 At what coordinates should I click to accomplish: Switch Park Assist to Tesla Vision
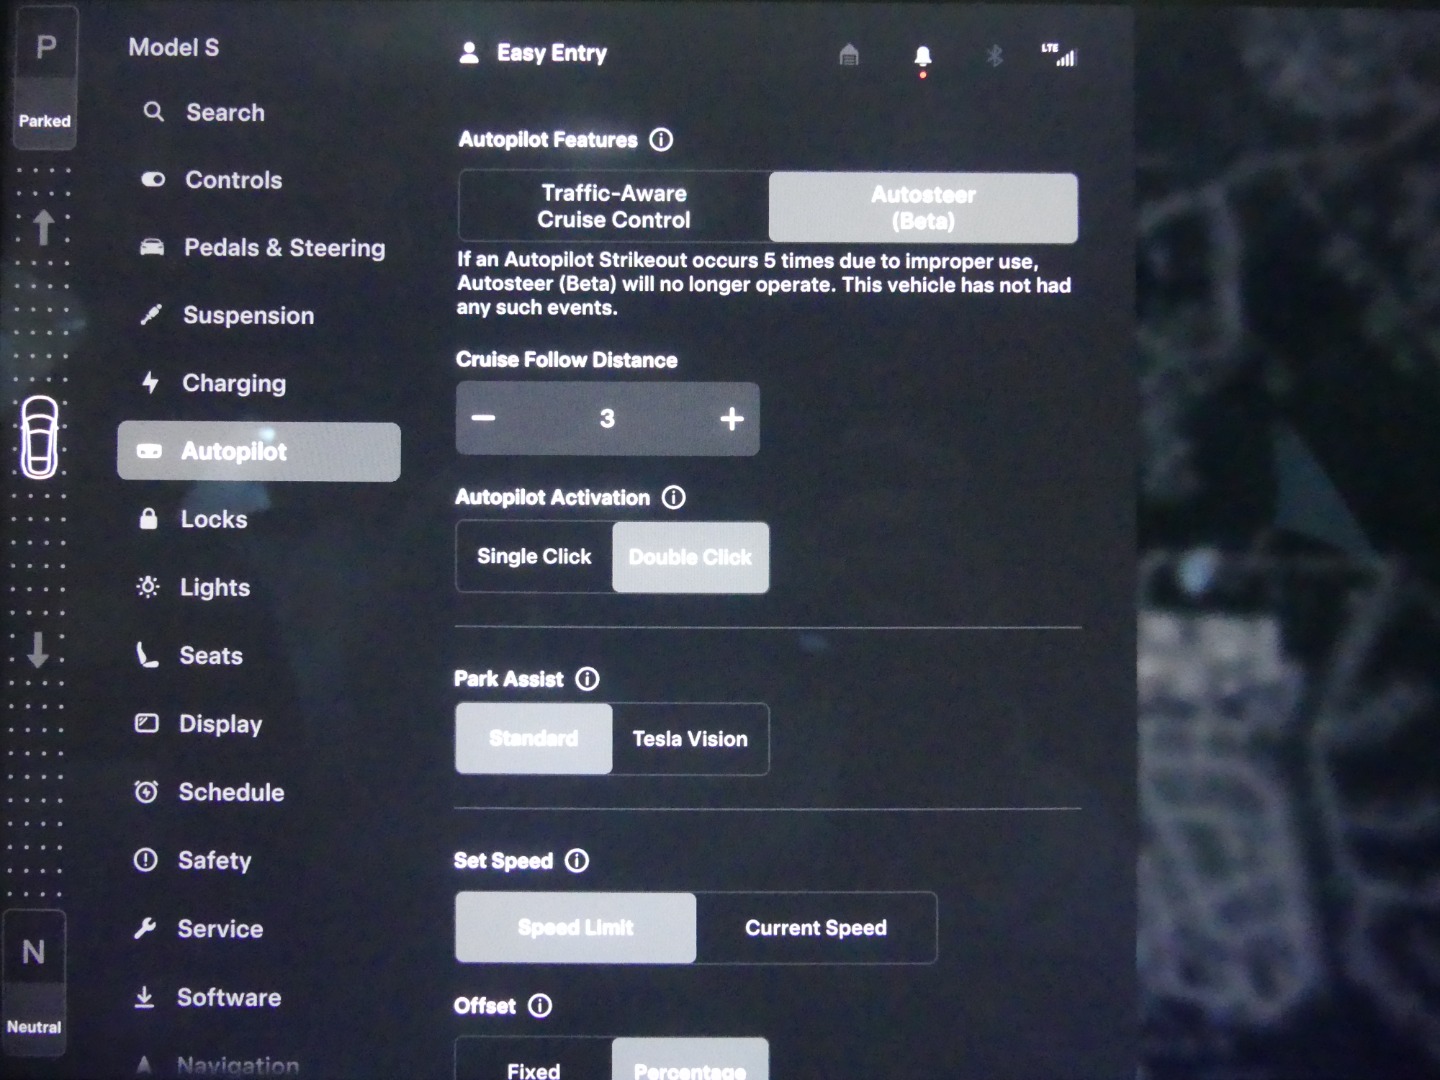click(690, 739)
